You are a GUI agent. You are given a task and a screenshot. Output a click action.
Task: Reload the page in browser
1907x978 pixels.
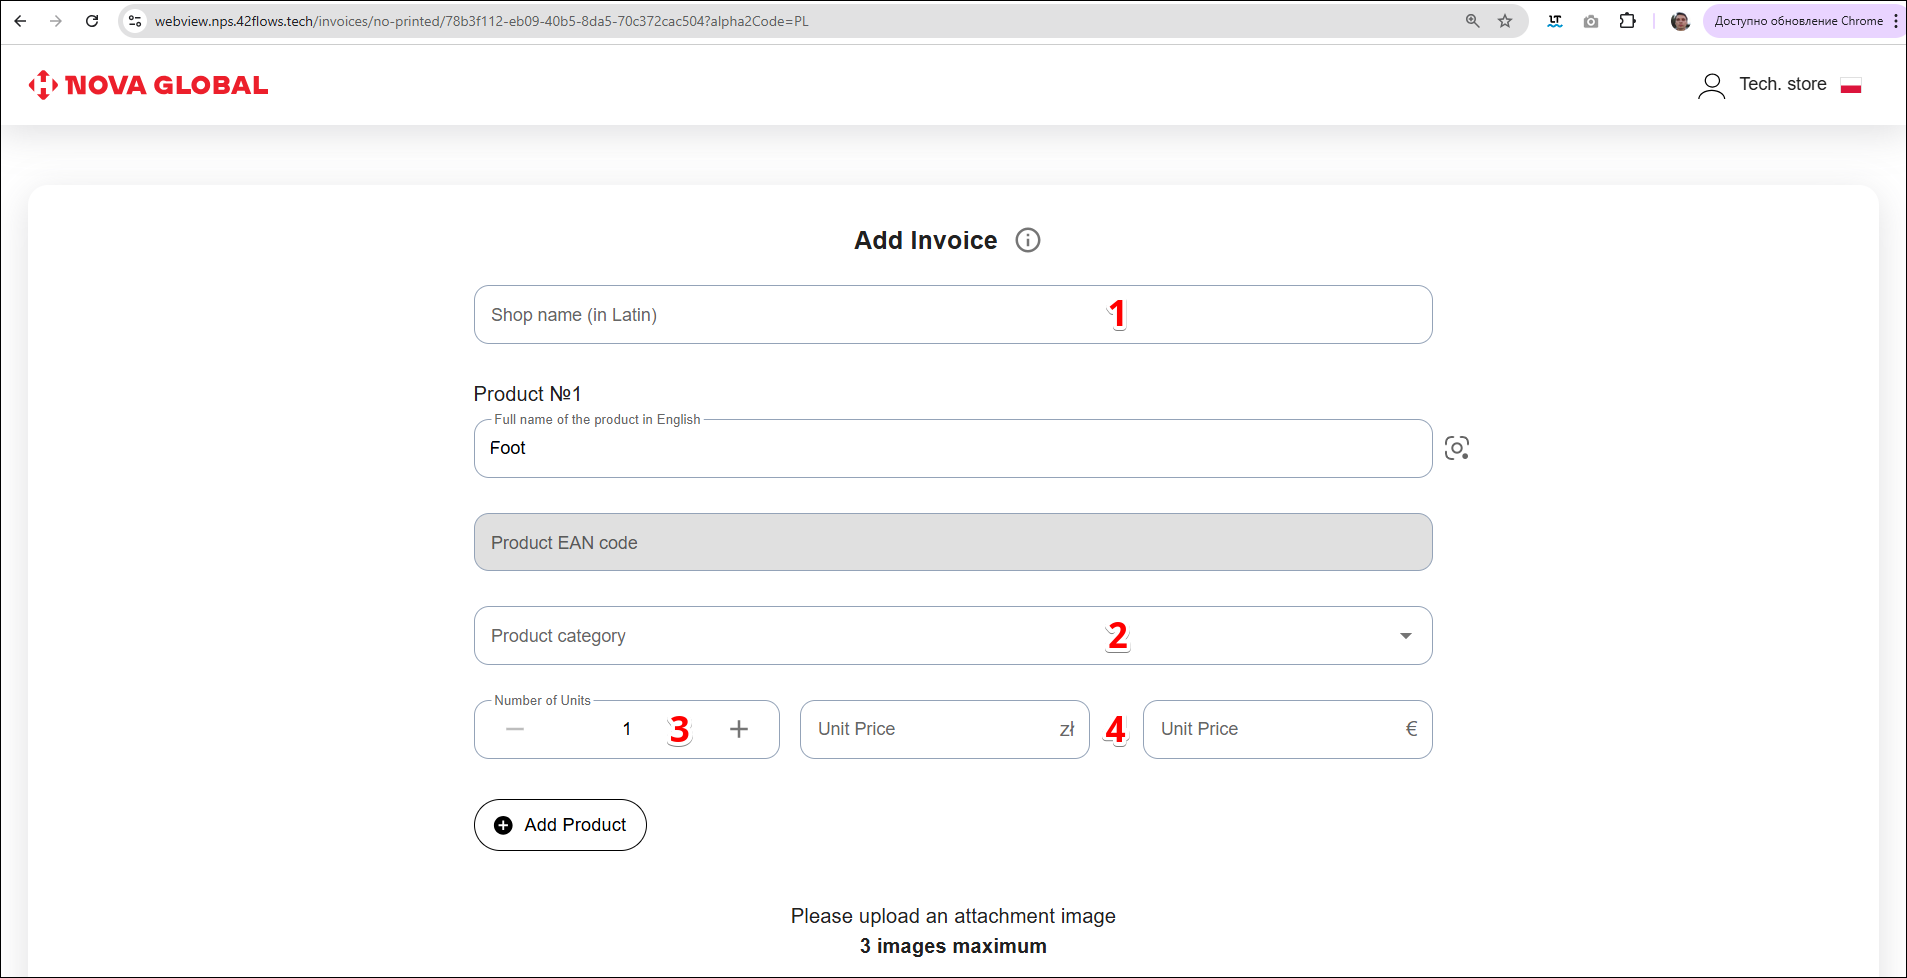click(x=92, y=21)
